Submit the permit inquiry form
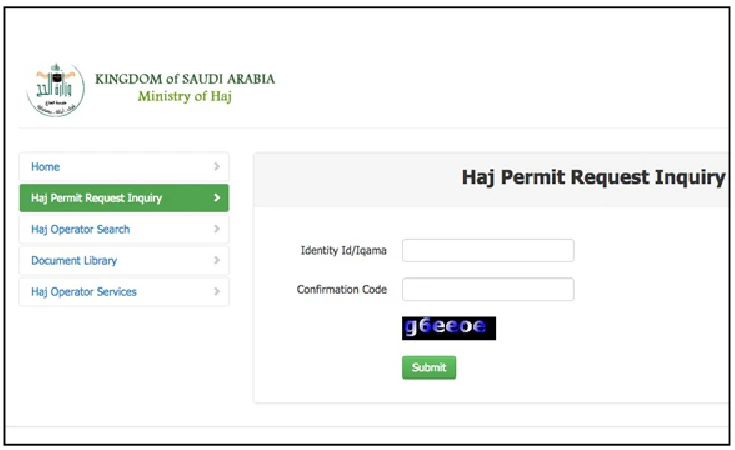735x450 pixels. 429,368
